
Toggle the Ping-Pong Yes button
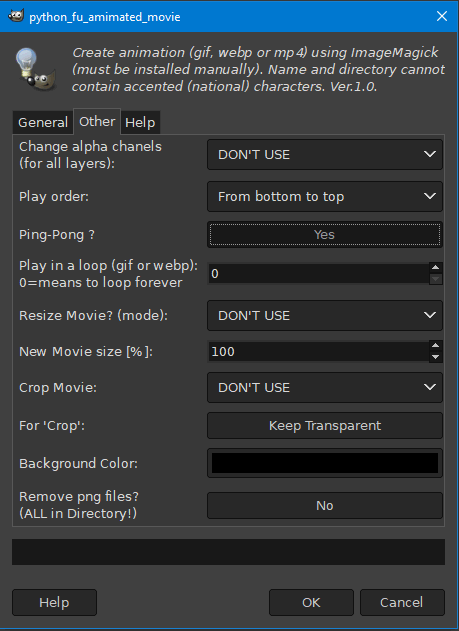coord(325,235)
